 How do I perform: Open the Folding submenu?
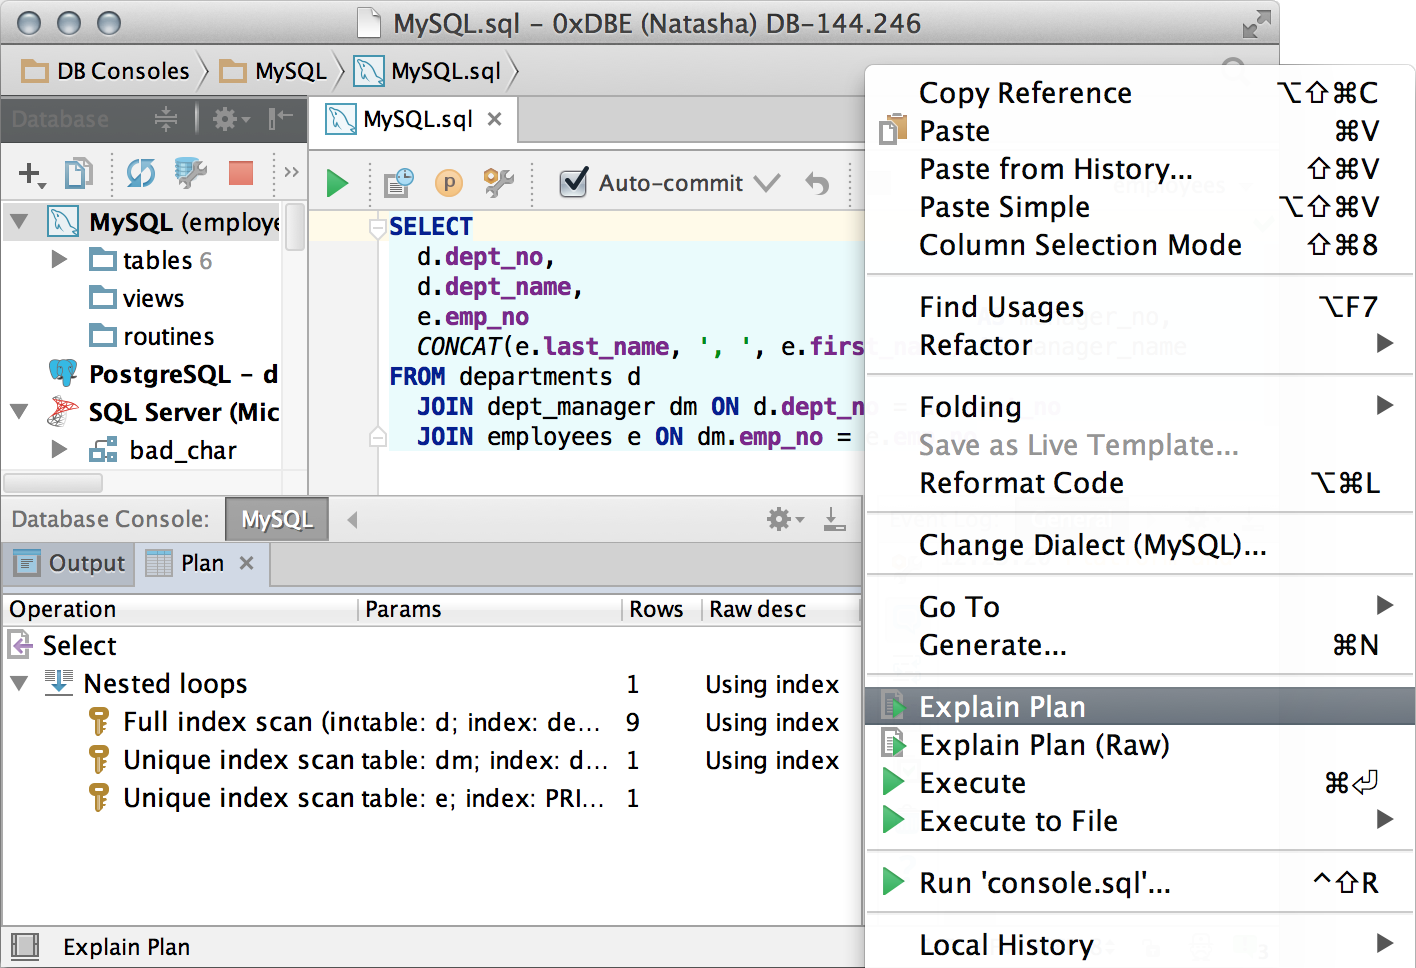tap(1140, 407)
